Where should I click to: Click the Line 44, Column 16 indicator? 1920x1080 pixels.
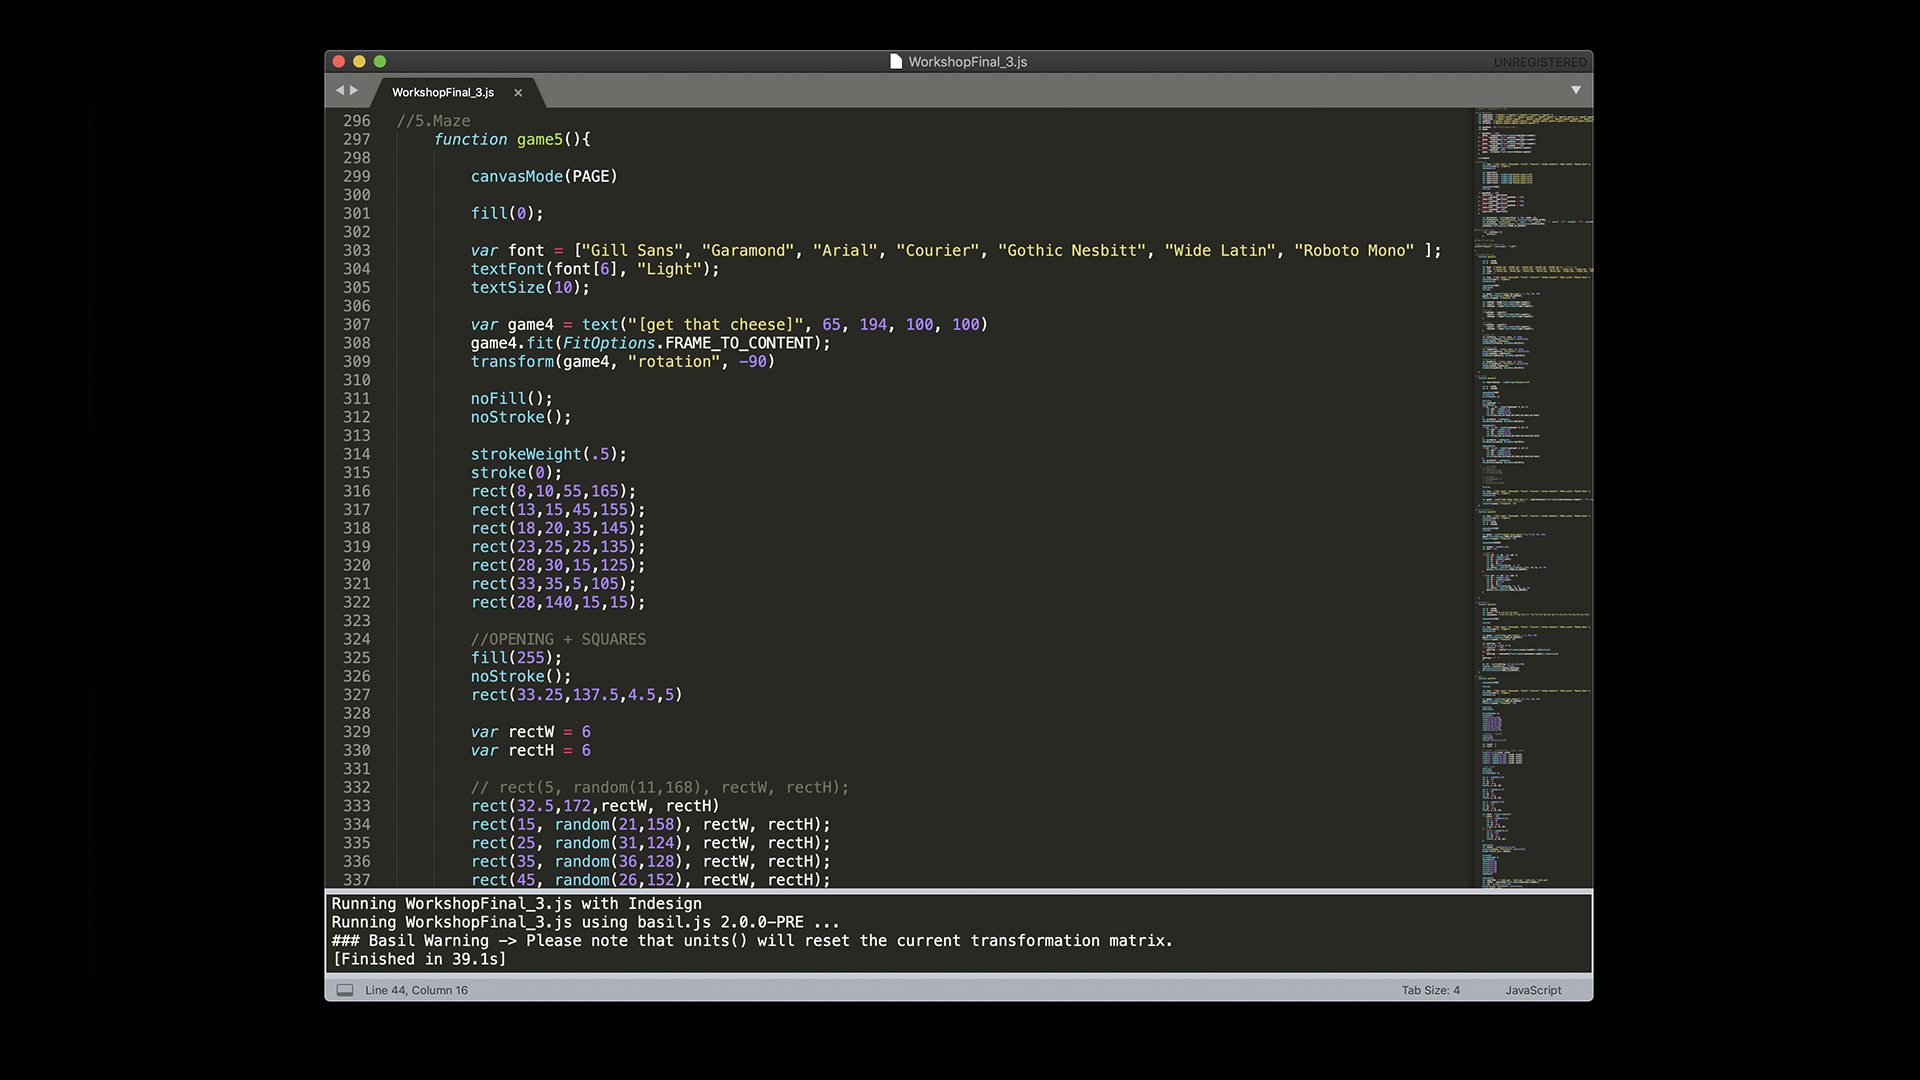click(416, 990)
